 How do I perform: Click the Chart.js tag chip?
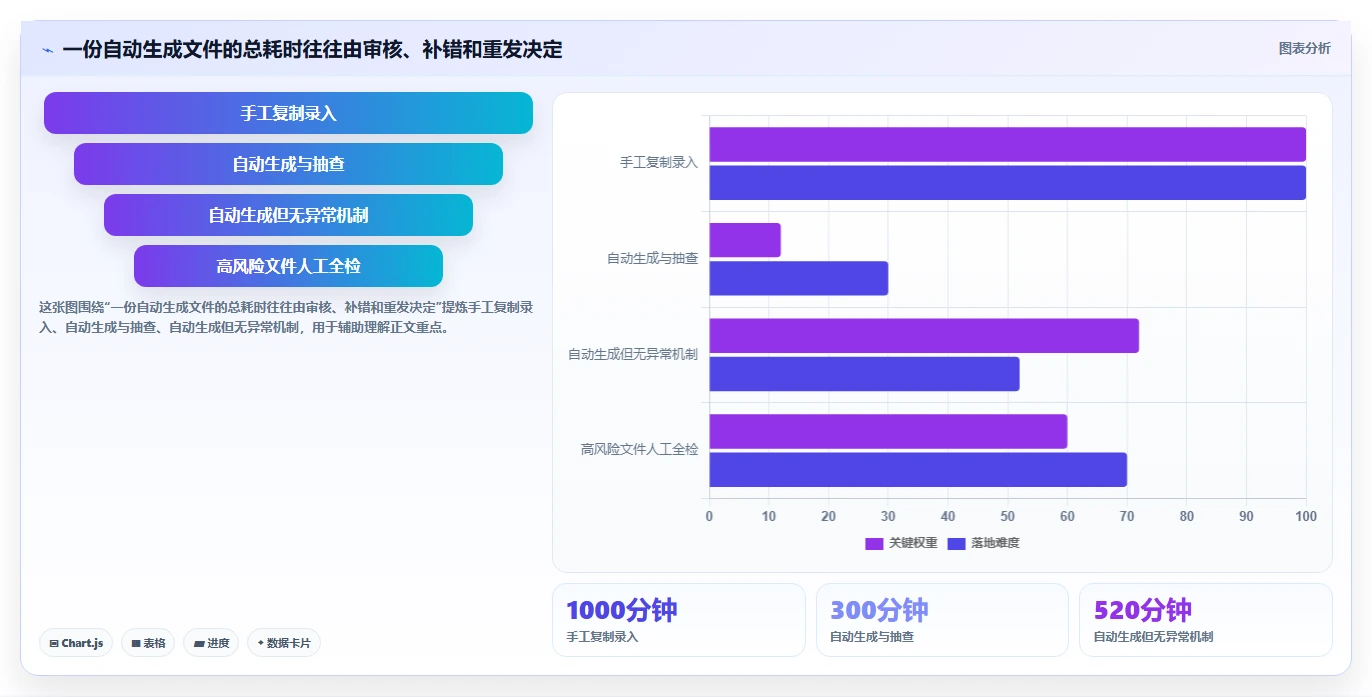coord(76,643)
